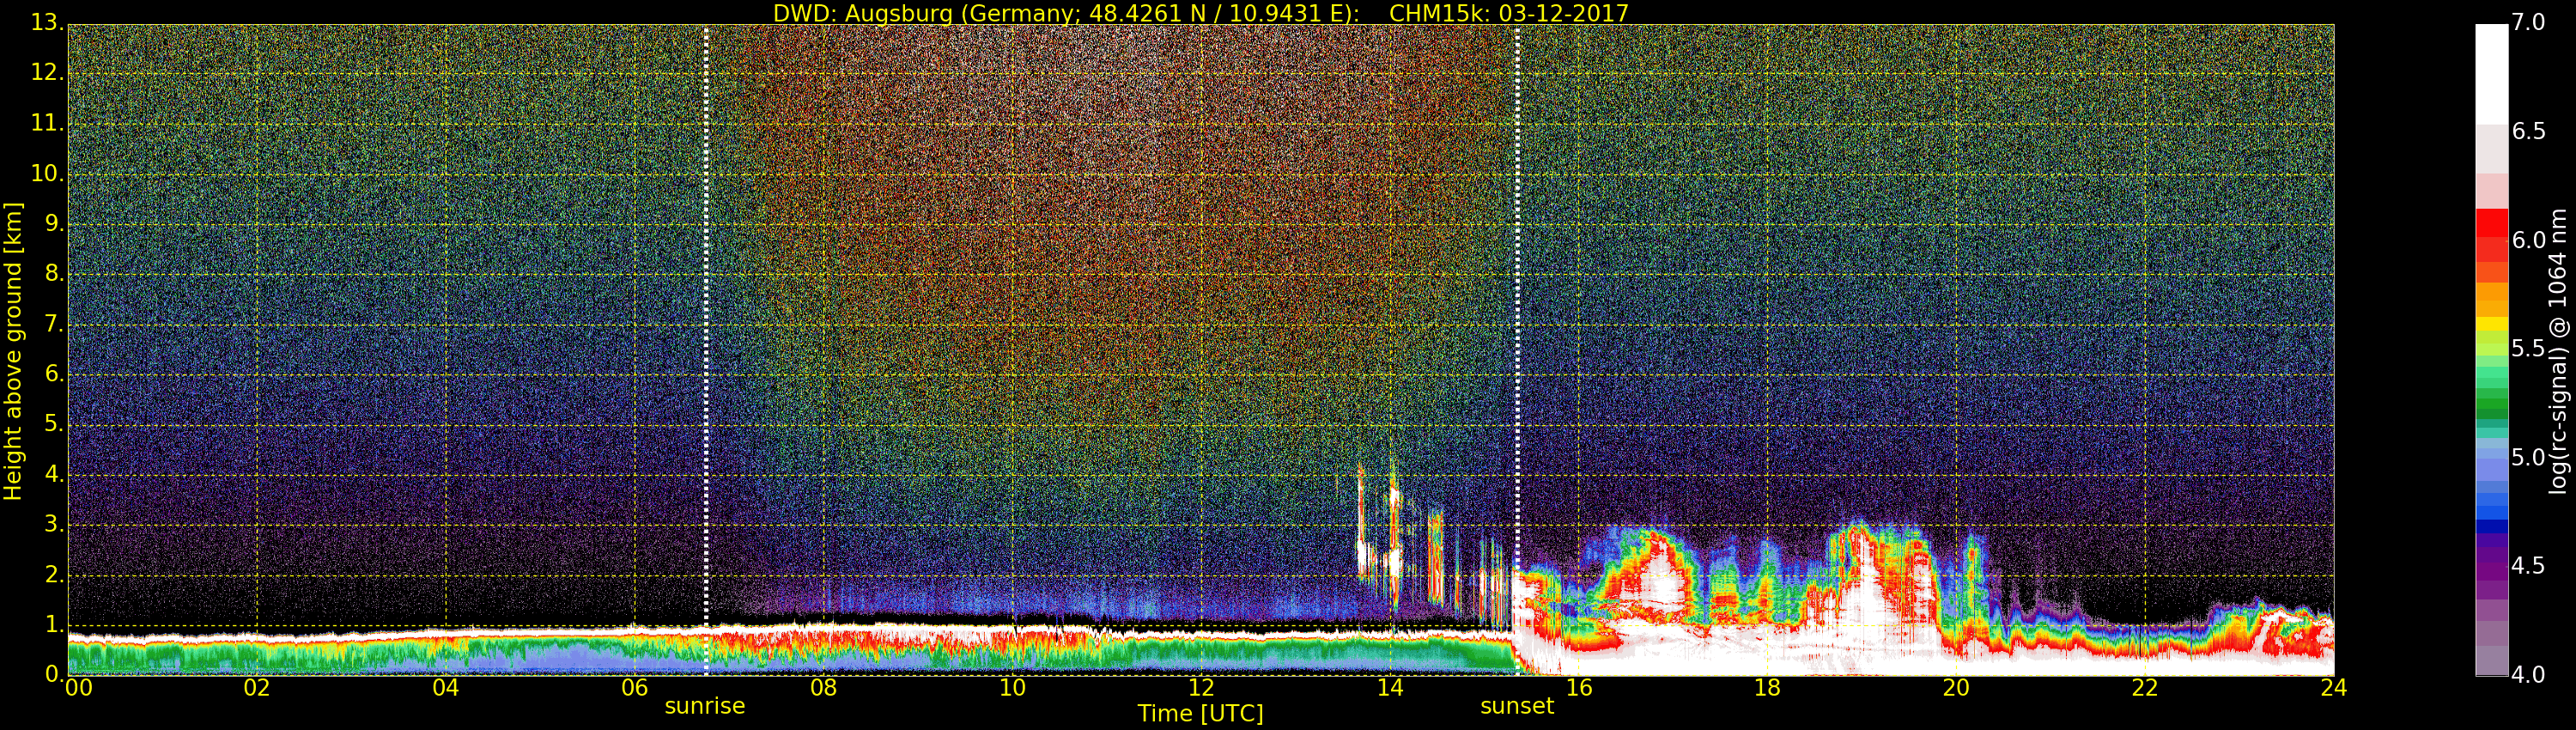
Task: Click the "12" time axis tick label
Action: [x=1201, y=688]
